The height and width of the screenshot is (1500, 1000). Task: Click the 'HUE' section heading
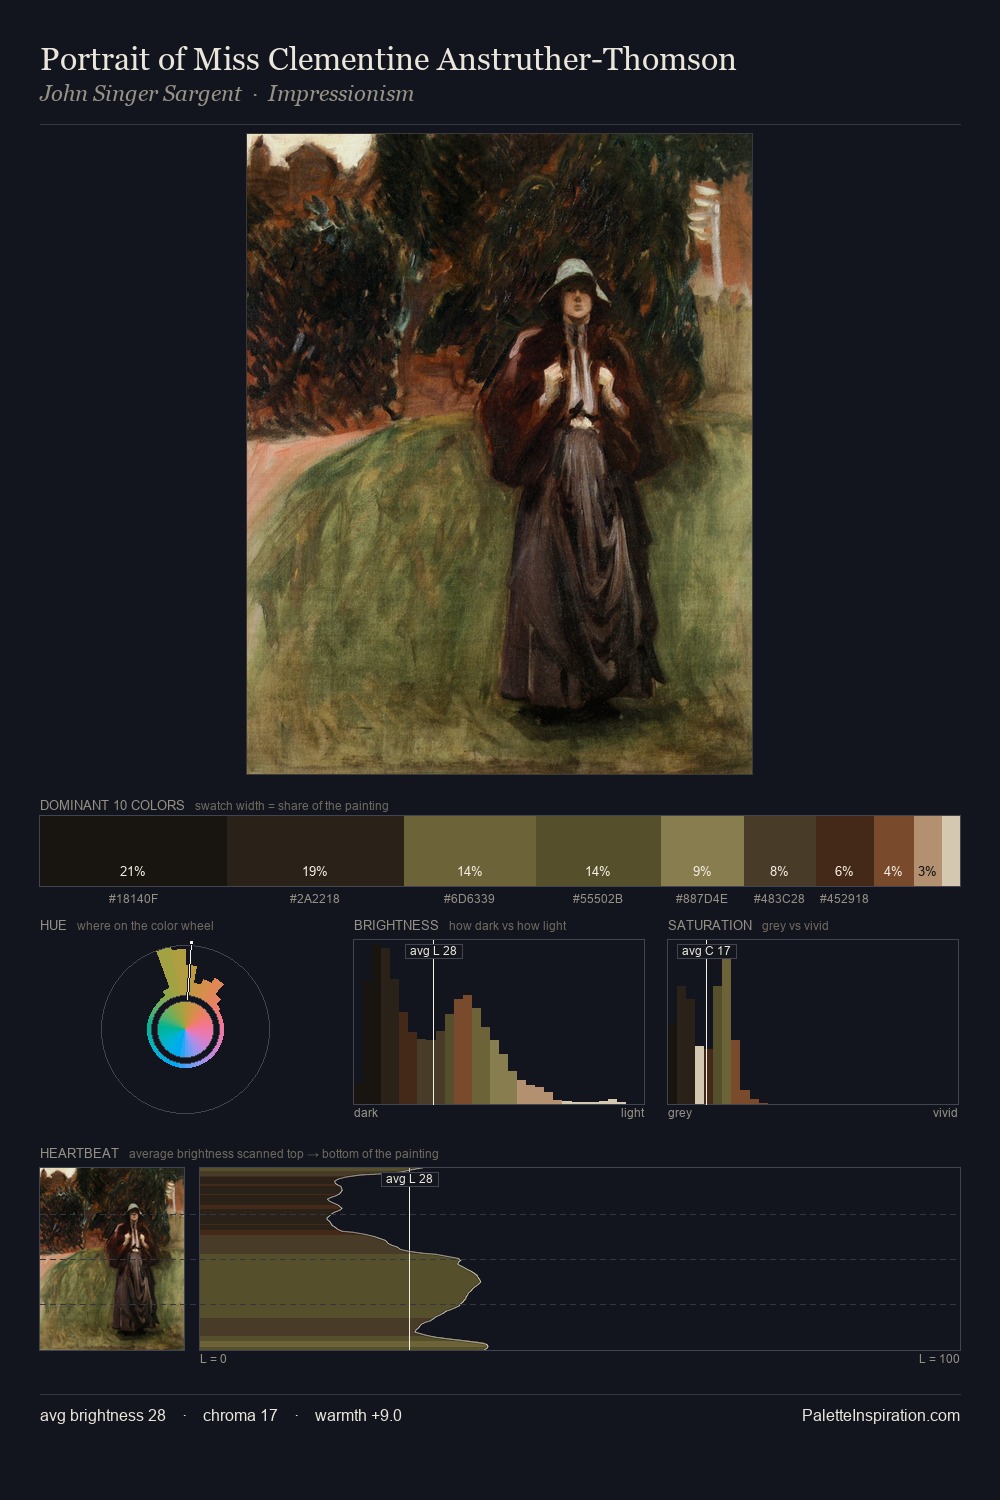[x=53, y=925]
